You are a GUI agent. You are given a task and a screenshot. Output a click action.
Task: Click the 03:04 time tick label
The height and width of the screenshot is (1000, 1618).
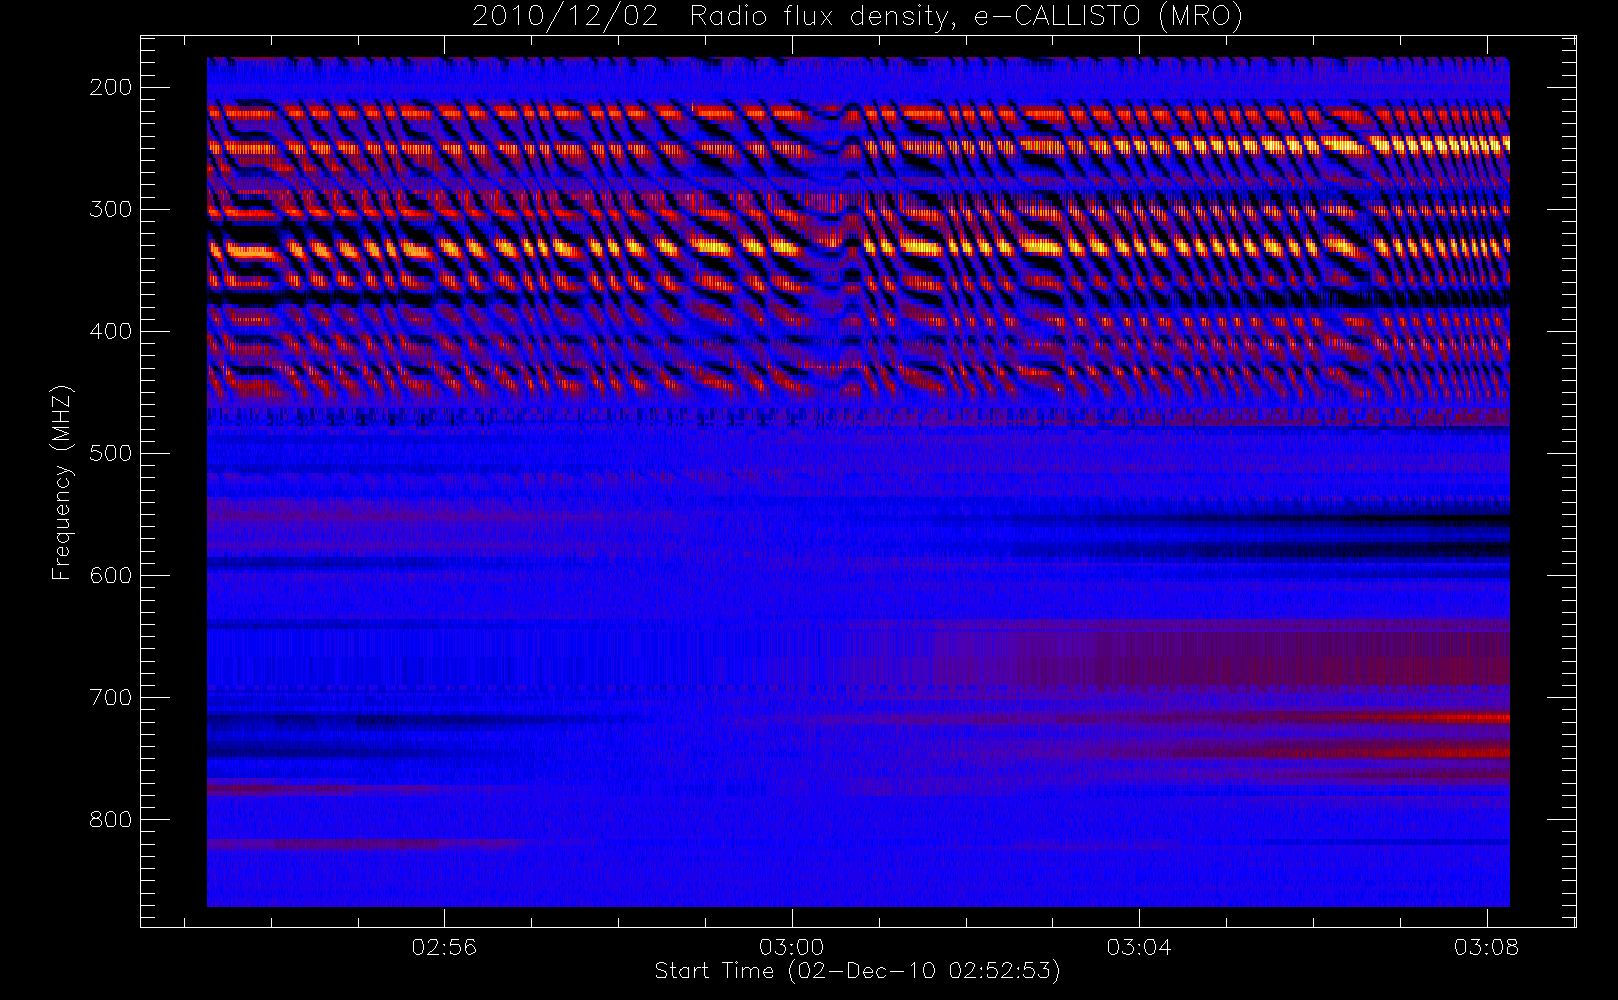coord(1139,946)
